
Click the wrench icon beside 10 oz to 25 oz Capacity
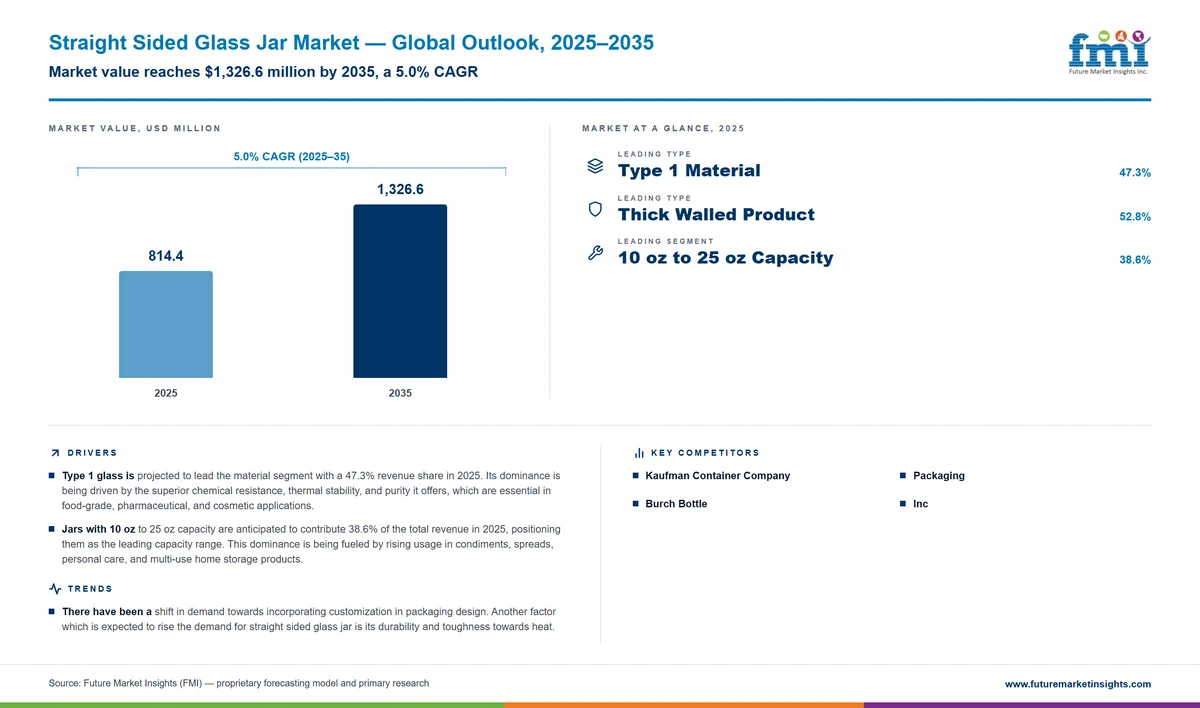(x=594, y=253)
